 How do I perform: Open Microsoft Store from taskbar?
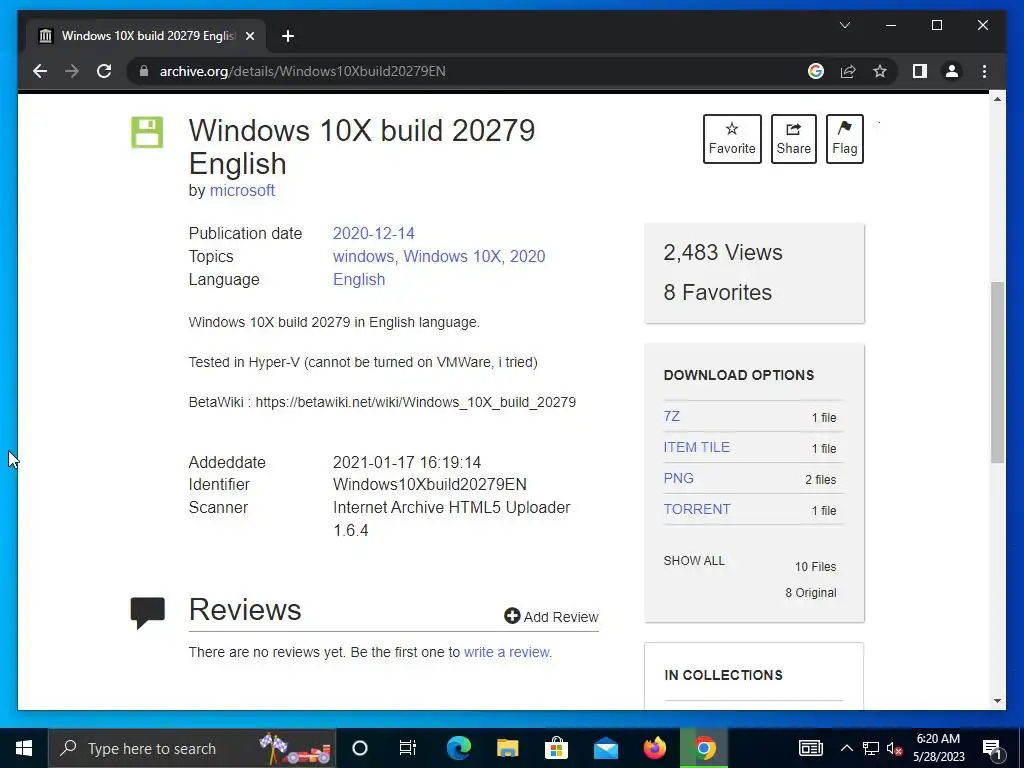click(556, 748)
